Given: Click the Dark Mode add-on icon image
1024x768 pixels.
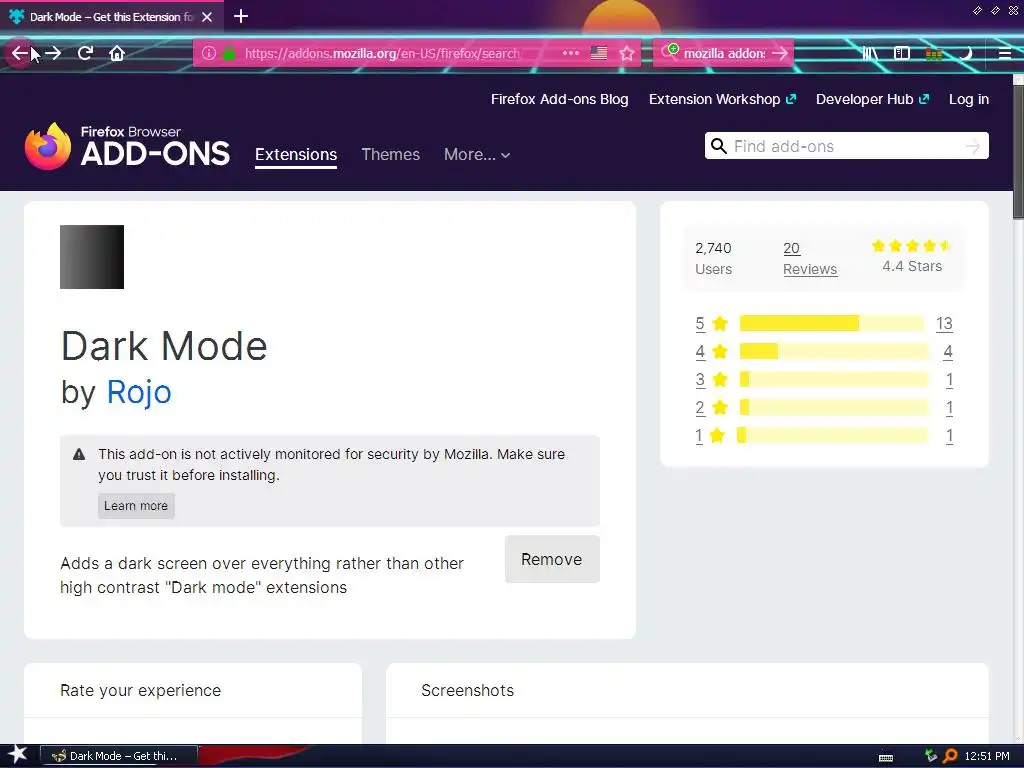Looking at the screenshot, I should pos(92,257).
